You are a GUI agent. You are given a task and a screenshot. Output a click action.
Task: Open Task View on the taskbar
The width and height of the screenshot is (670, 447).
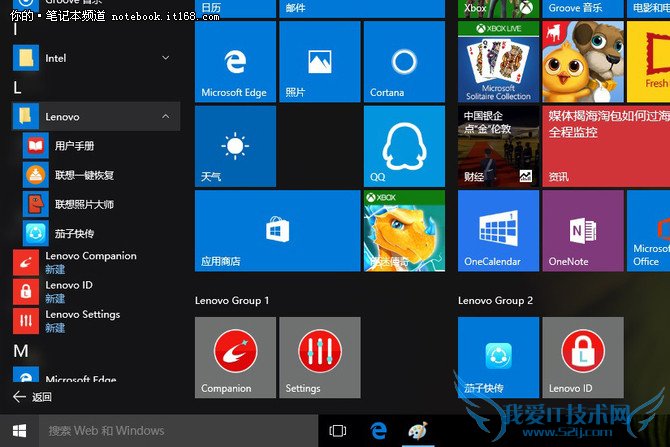point(338,431)
